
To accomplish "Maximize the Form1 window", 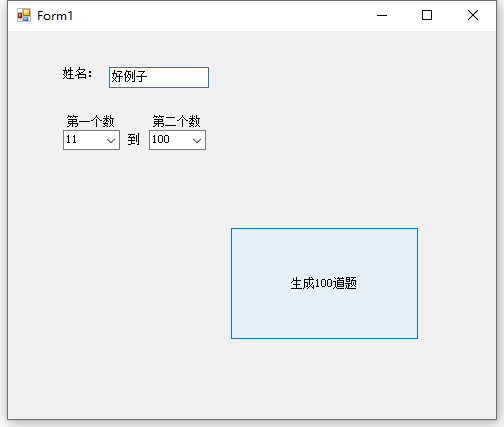I will (x=427, y=15).
